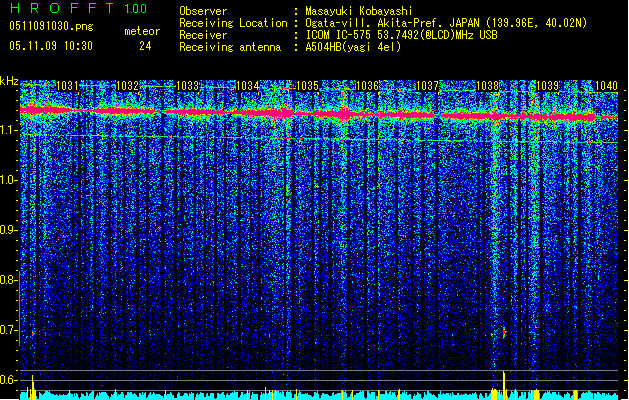Viewport: 629px width, 400px height.
Task: Click the 1040 time marker
Action: (607, 85)
